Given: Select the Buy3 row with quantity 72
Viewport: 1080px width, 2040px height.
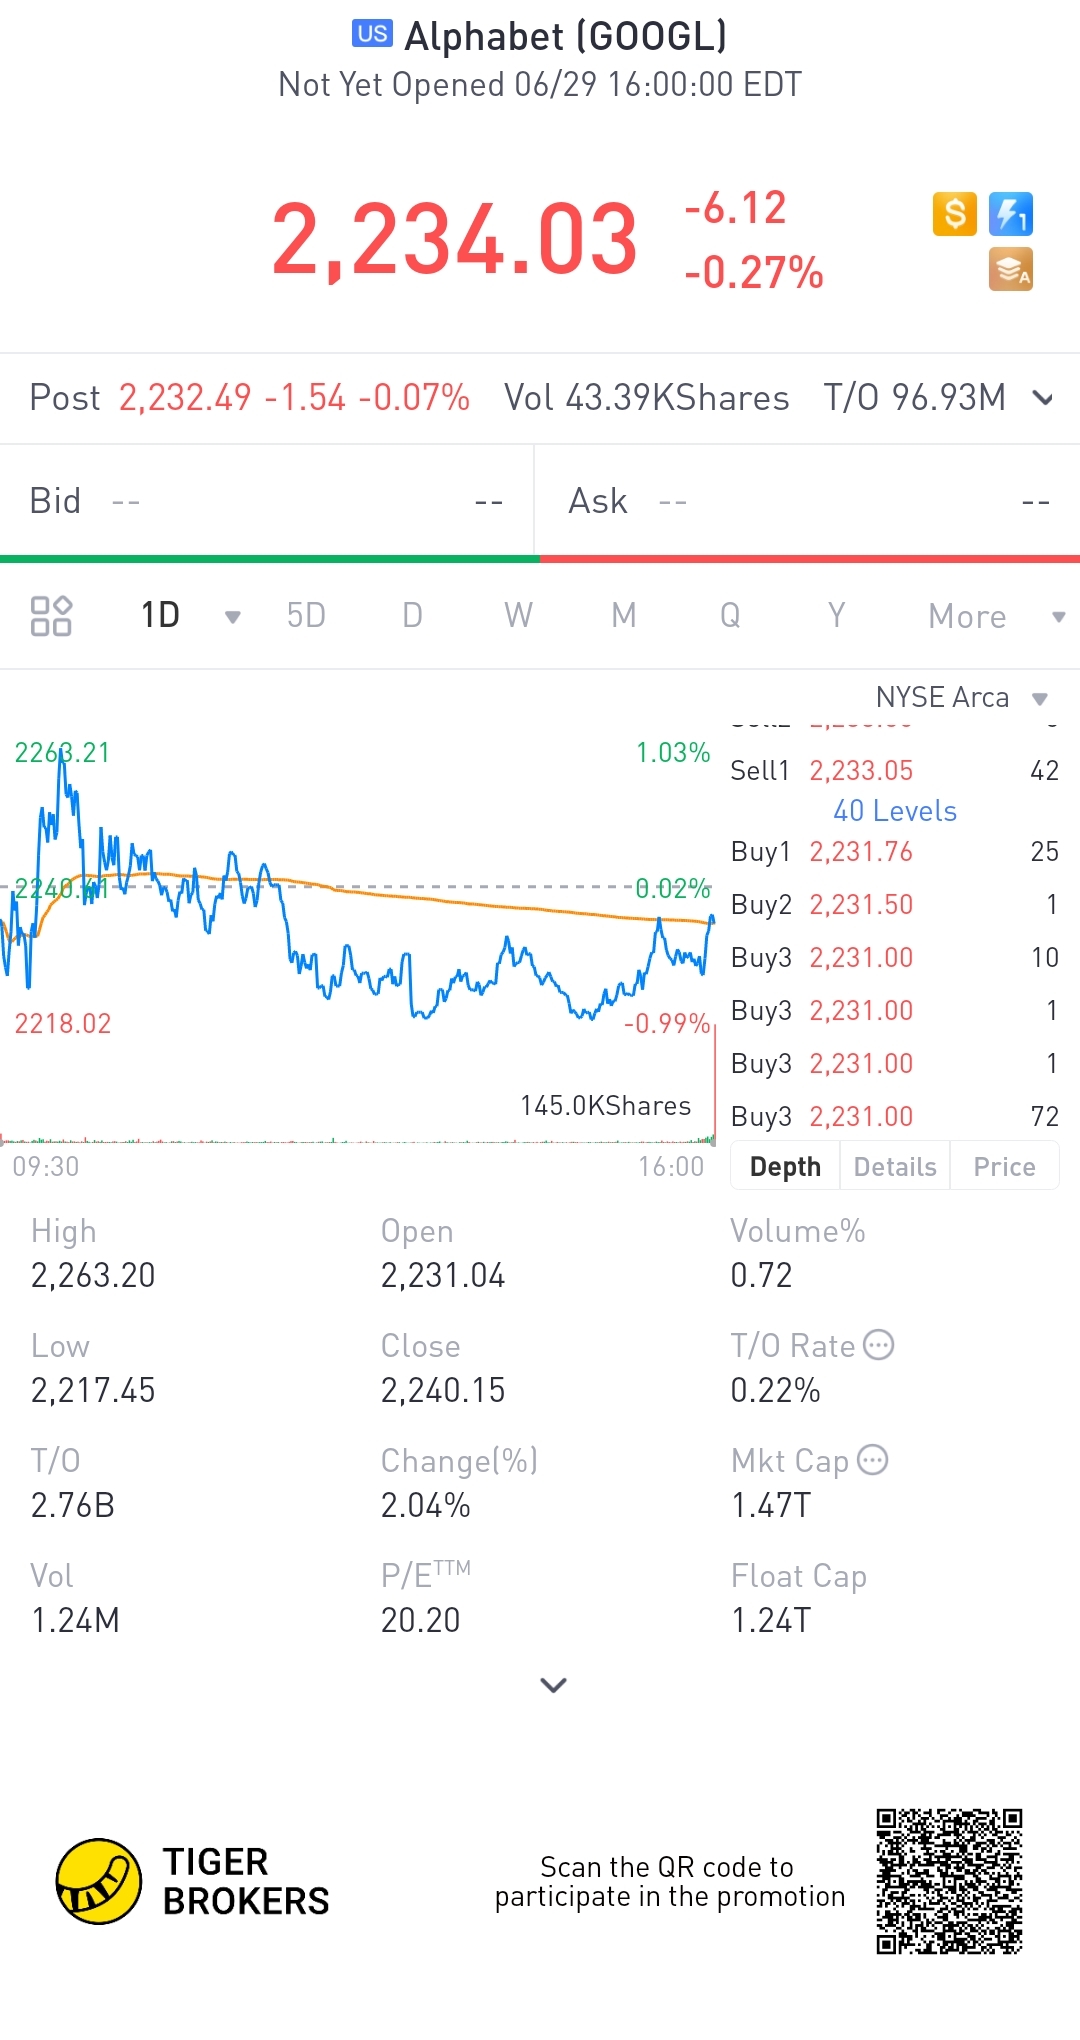Looking at the screenshot, I should tap(895, 1116).
